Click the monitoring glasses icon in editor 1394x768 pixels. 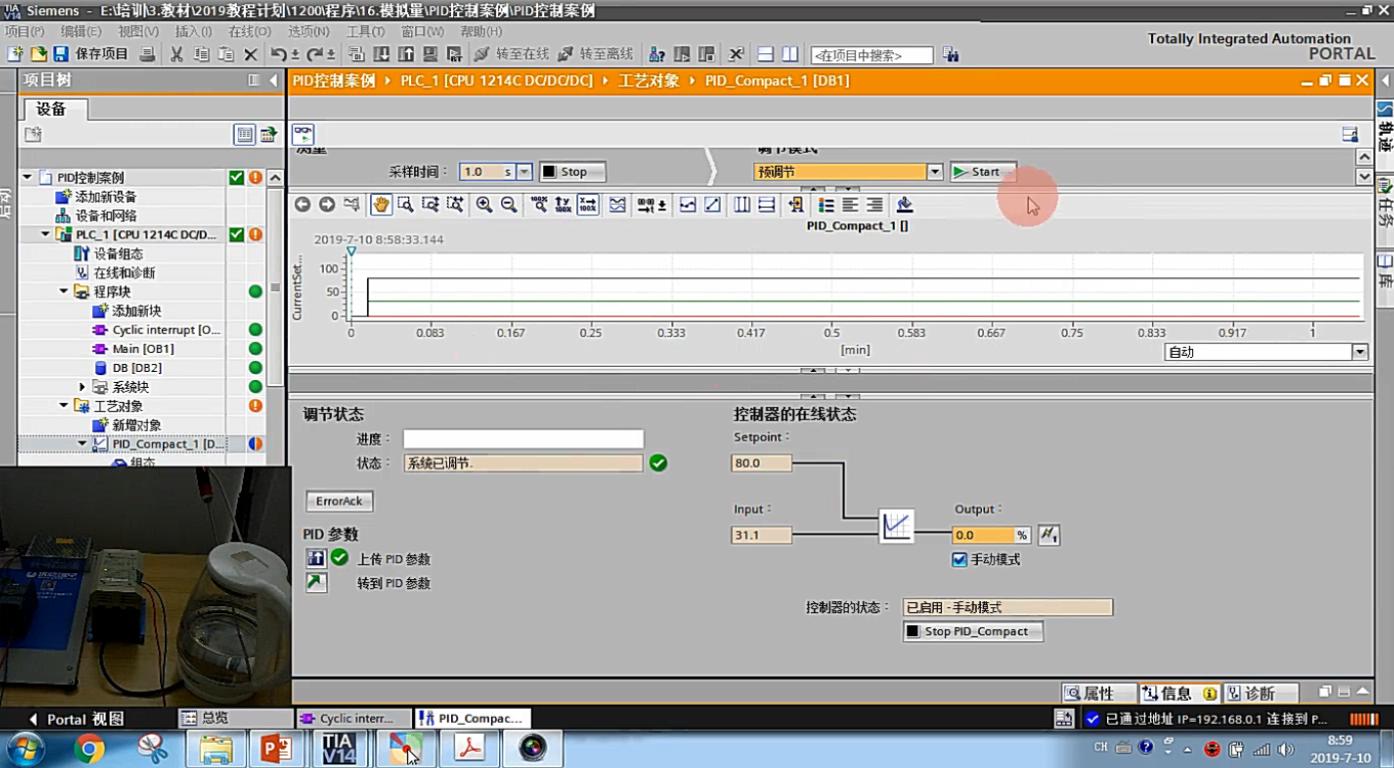pyautogui.click(x=303, y=134)
